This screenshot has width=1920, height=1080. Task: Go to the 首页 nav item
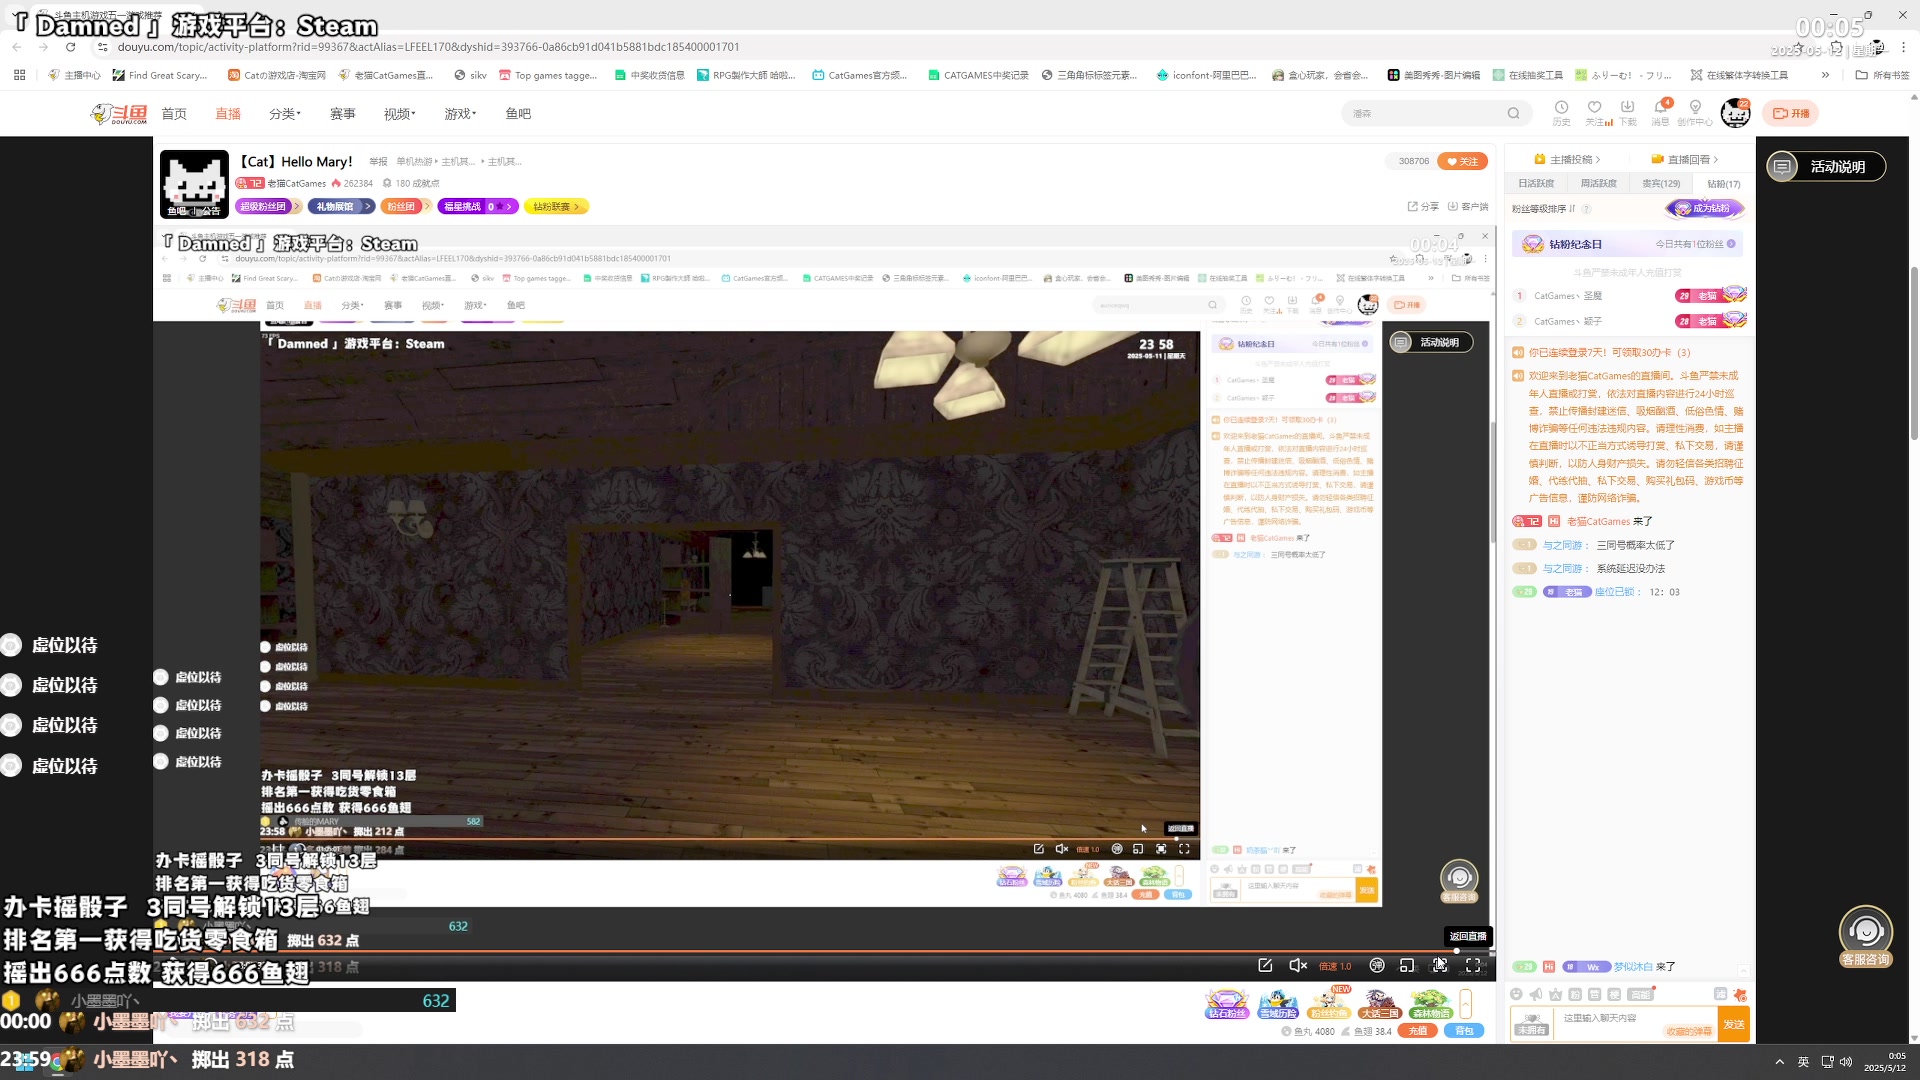(174, 114)
